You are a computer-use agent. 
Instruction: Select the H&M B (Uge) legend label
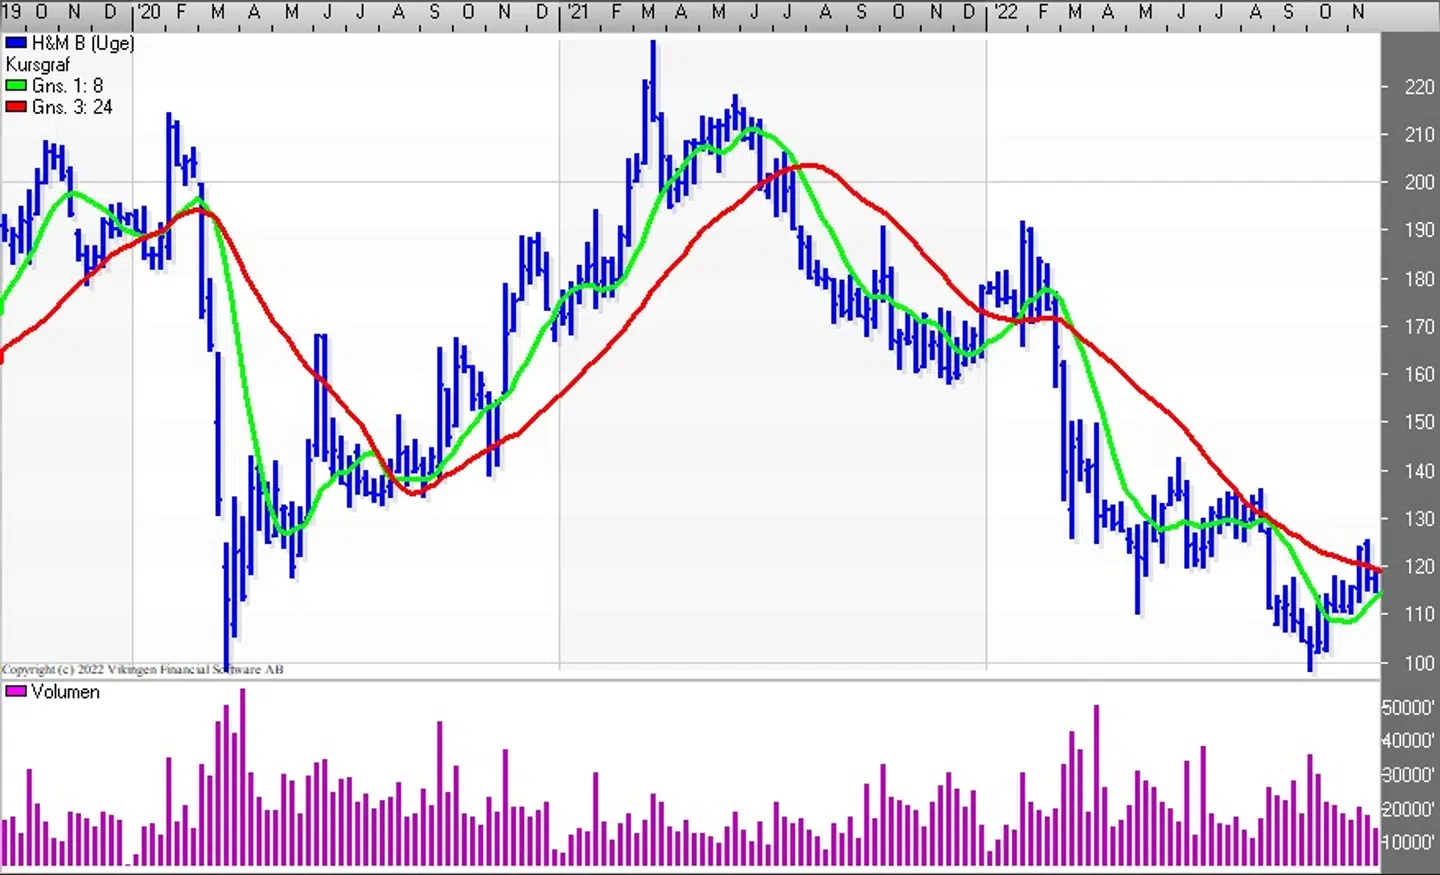(83, 43)
